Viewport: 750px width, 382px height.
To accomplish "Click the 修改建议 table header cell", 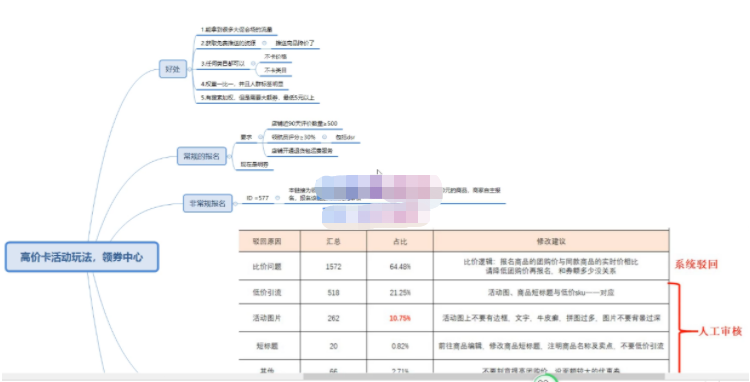I will pyautogui.click(x=551, y=241).
